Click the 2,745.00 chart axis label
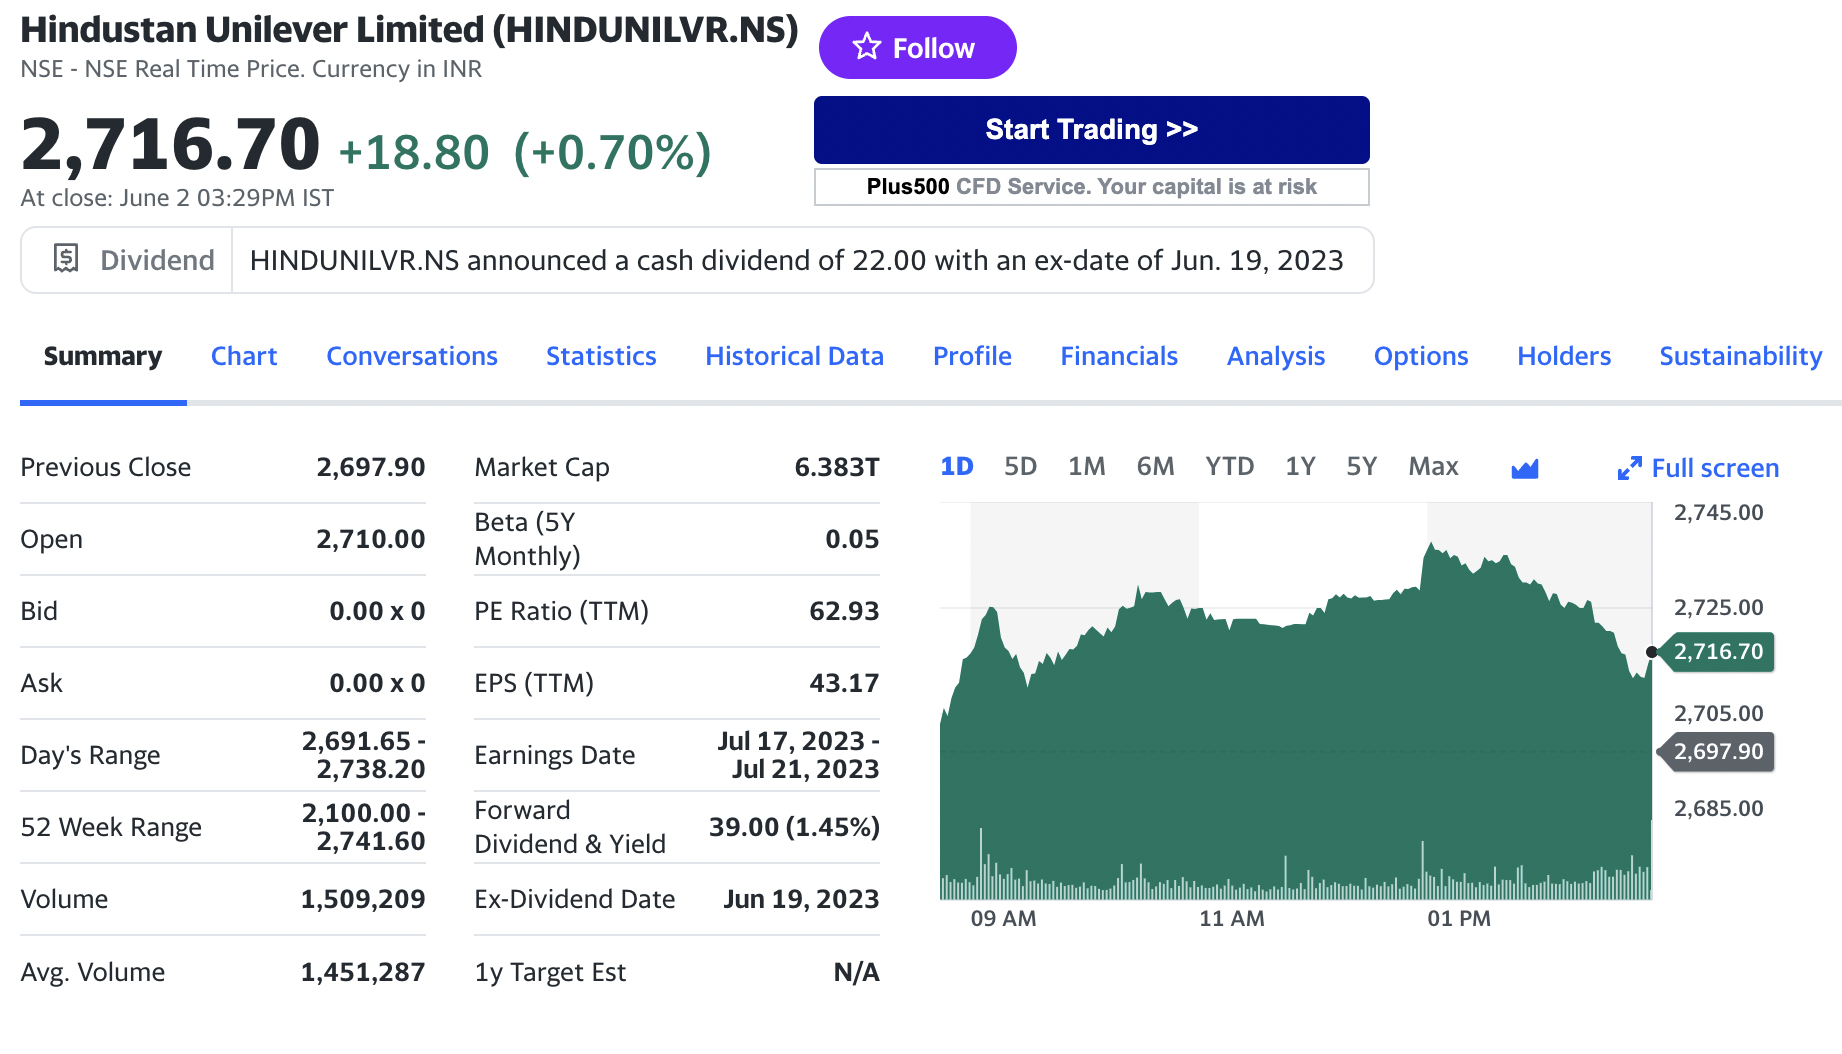This screenshot has width=1842, height=1054. tap(1719, 513)
